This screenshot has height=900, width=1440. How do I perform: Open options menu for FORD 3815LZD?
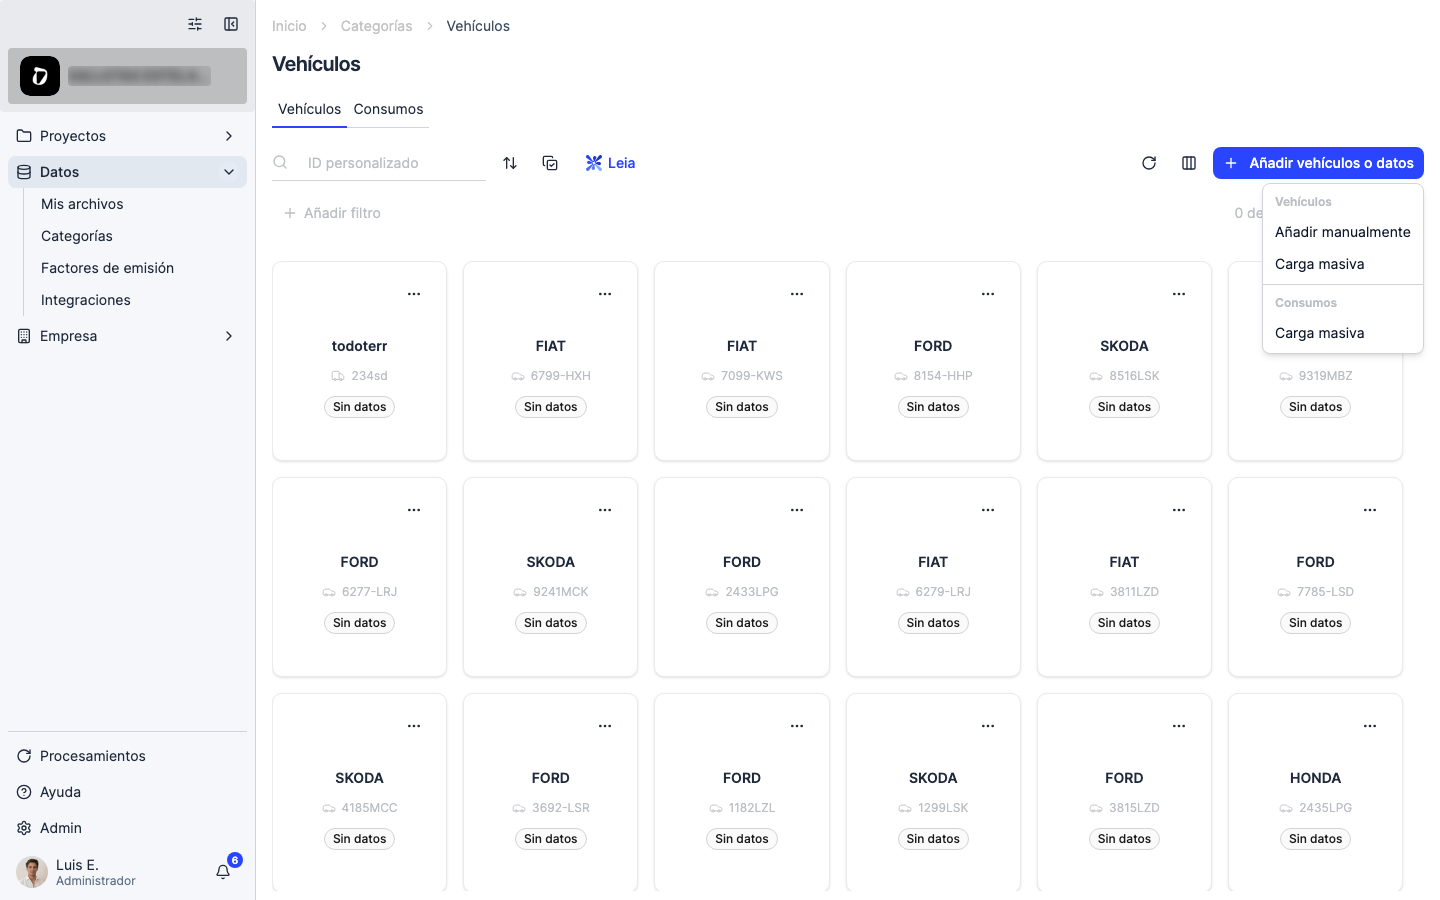[x=1179, y=726]
